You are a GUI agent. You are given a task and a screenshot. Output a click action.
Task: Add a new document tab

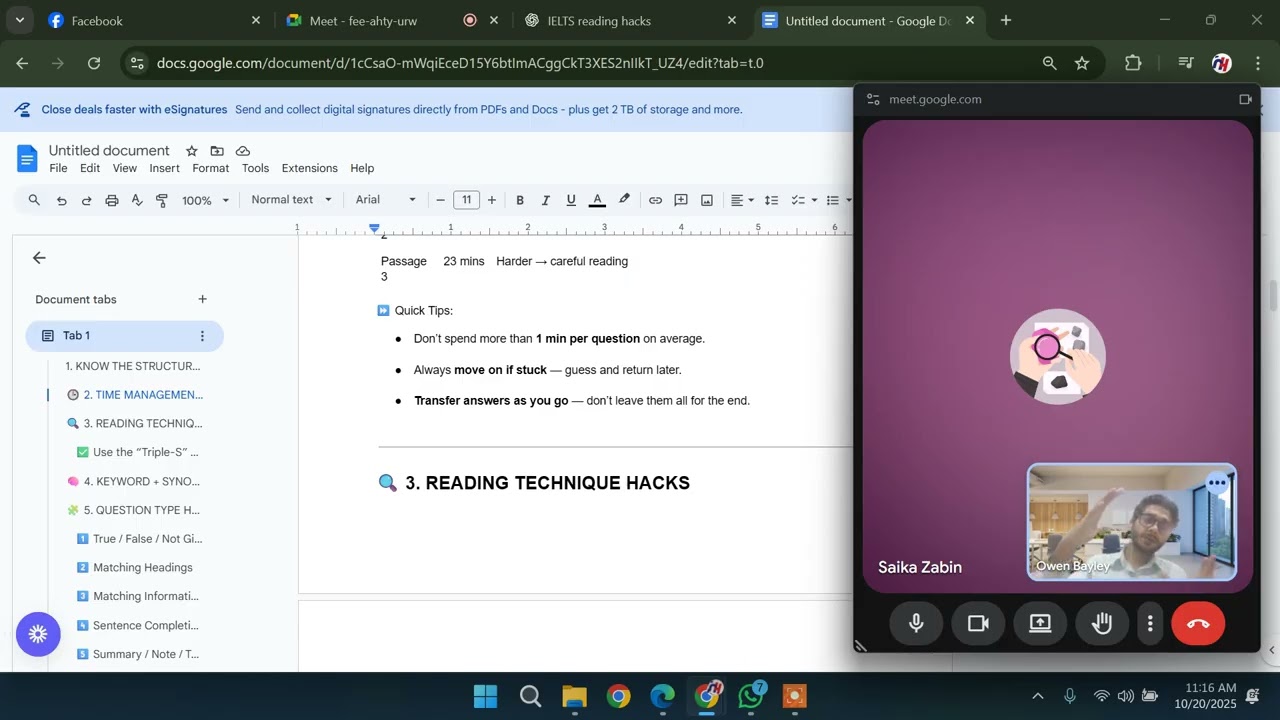[202, 299]
